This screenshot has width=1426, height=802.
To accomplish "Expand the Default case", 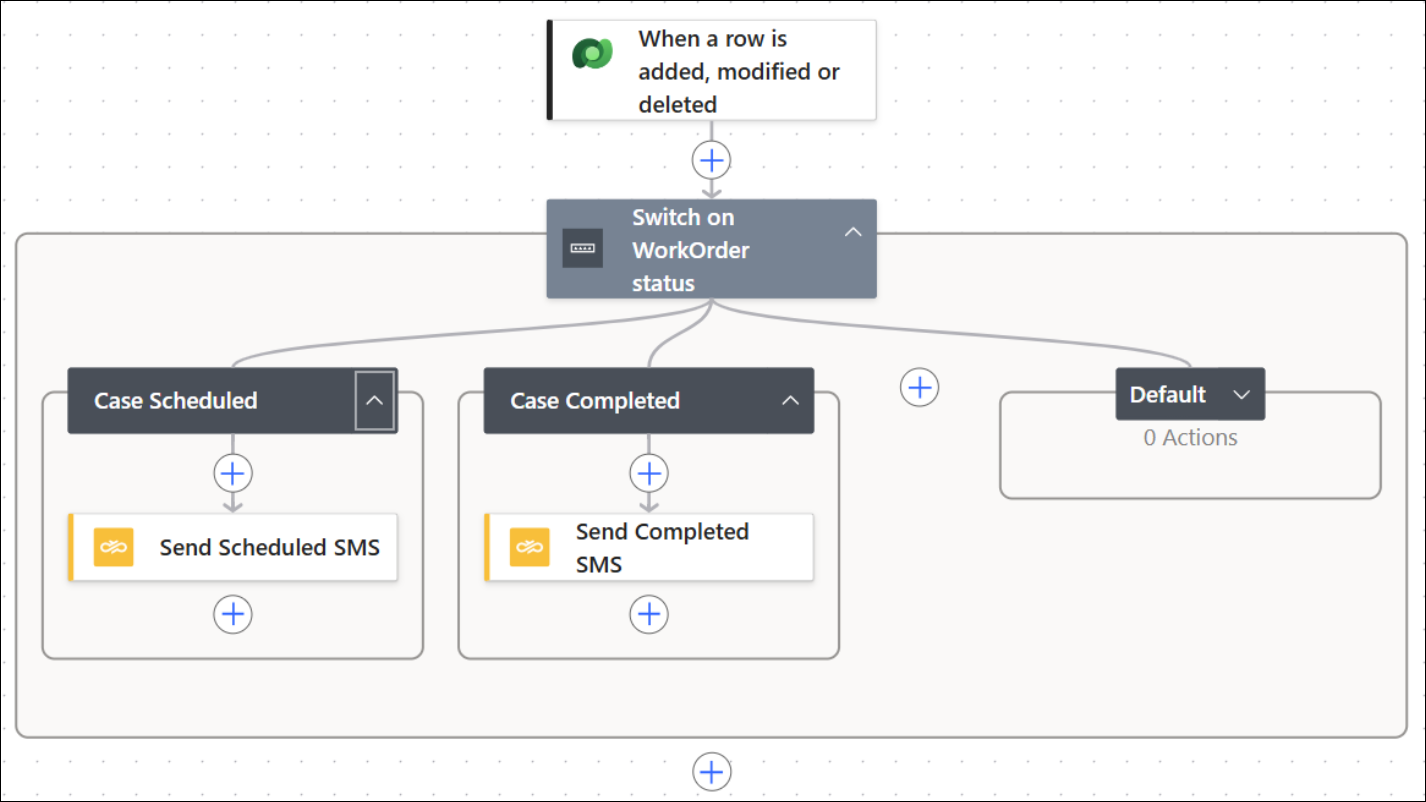I will (x=1242, y=395).
